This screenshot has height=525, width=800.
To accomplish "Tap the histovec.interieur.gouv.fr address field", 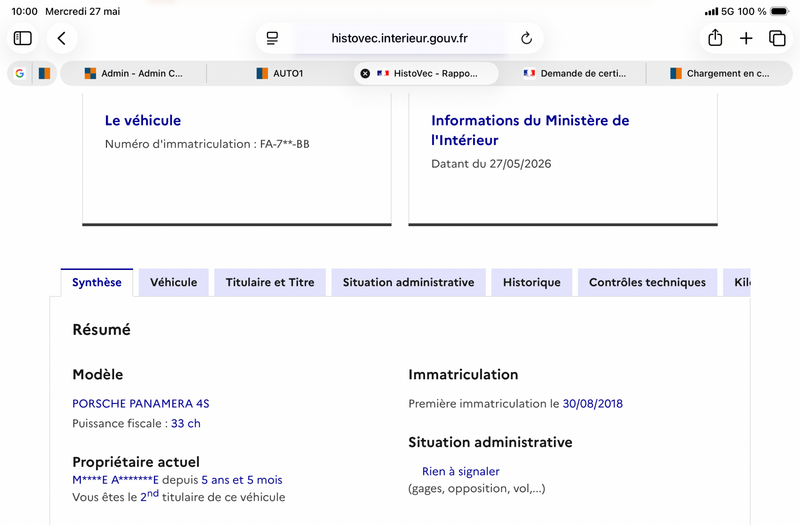I will click(399, 38).
